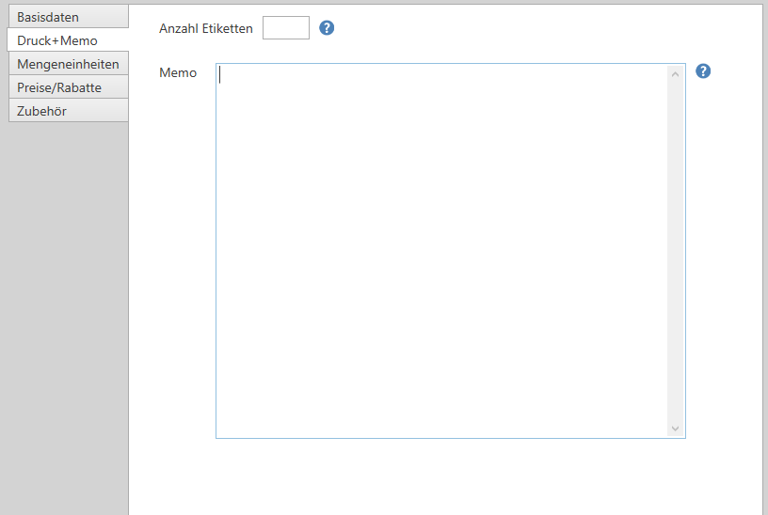Click the Anzahl Etiketten label

point(206,28)
